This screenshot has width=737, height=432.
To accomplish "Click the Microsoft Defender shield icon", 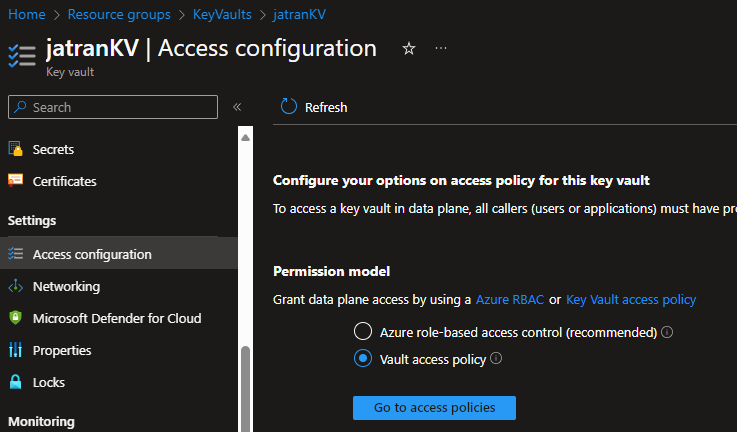I will [16, 318].
